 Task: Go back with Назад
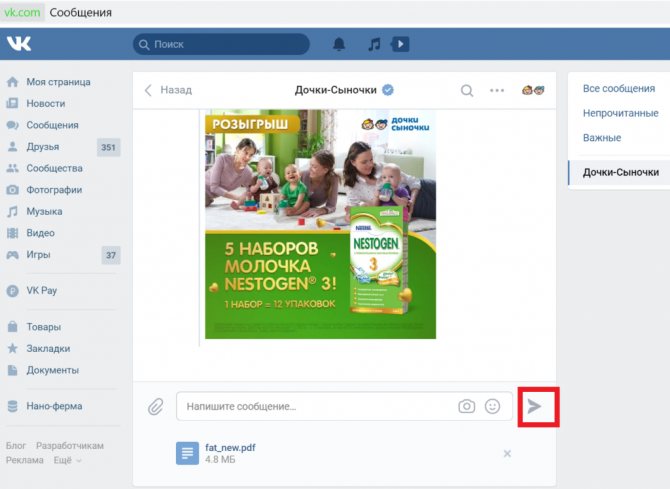pos(168,90)
